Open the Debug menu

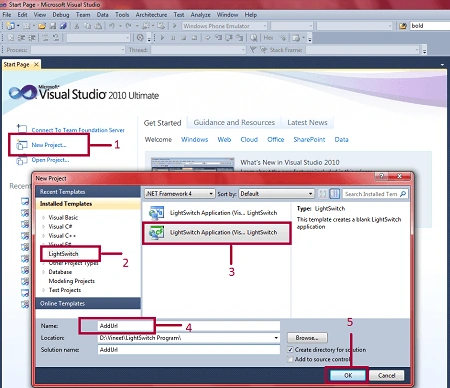click(x=61, y=15)
